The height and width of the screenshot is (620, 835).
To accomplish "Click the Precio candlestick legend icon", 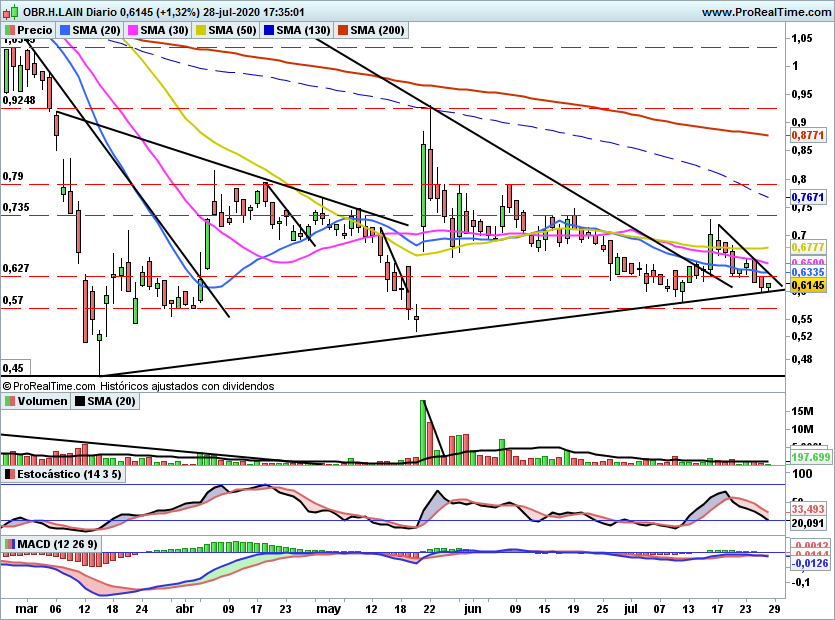I will (10, 30).
